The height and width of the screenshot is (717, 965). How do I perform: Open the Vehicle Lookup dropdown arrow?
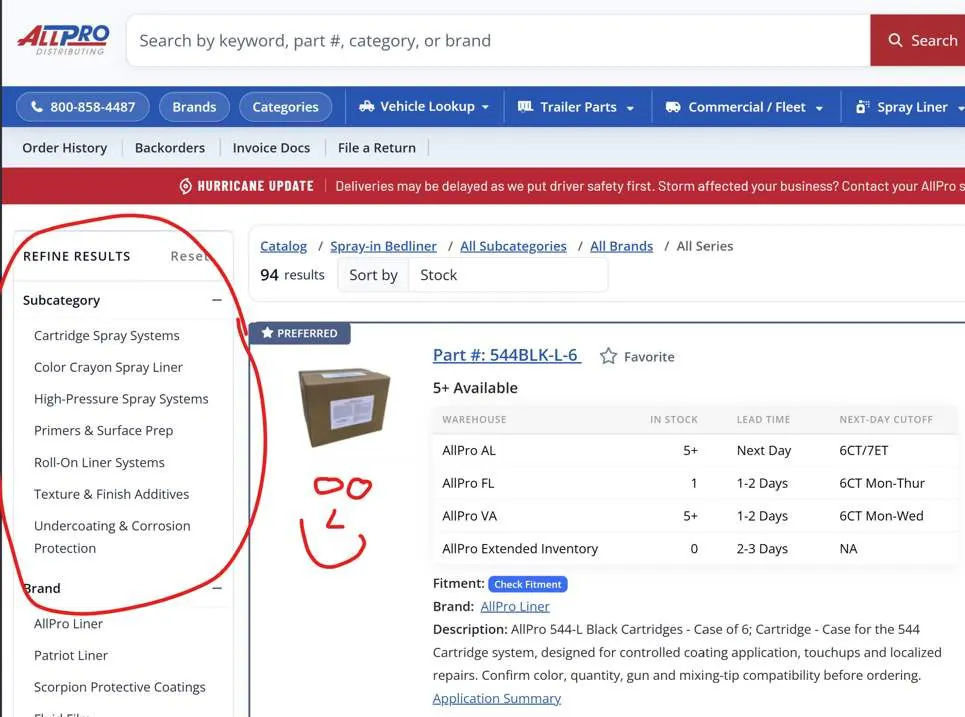click(x=485, y=107)
